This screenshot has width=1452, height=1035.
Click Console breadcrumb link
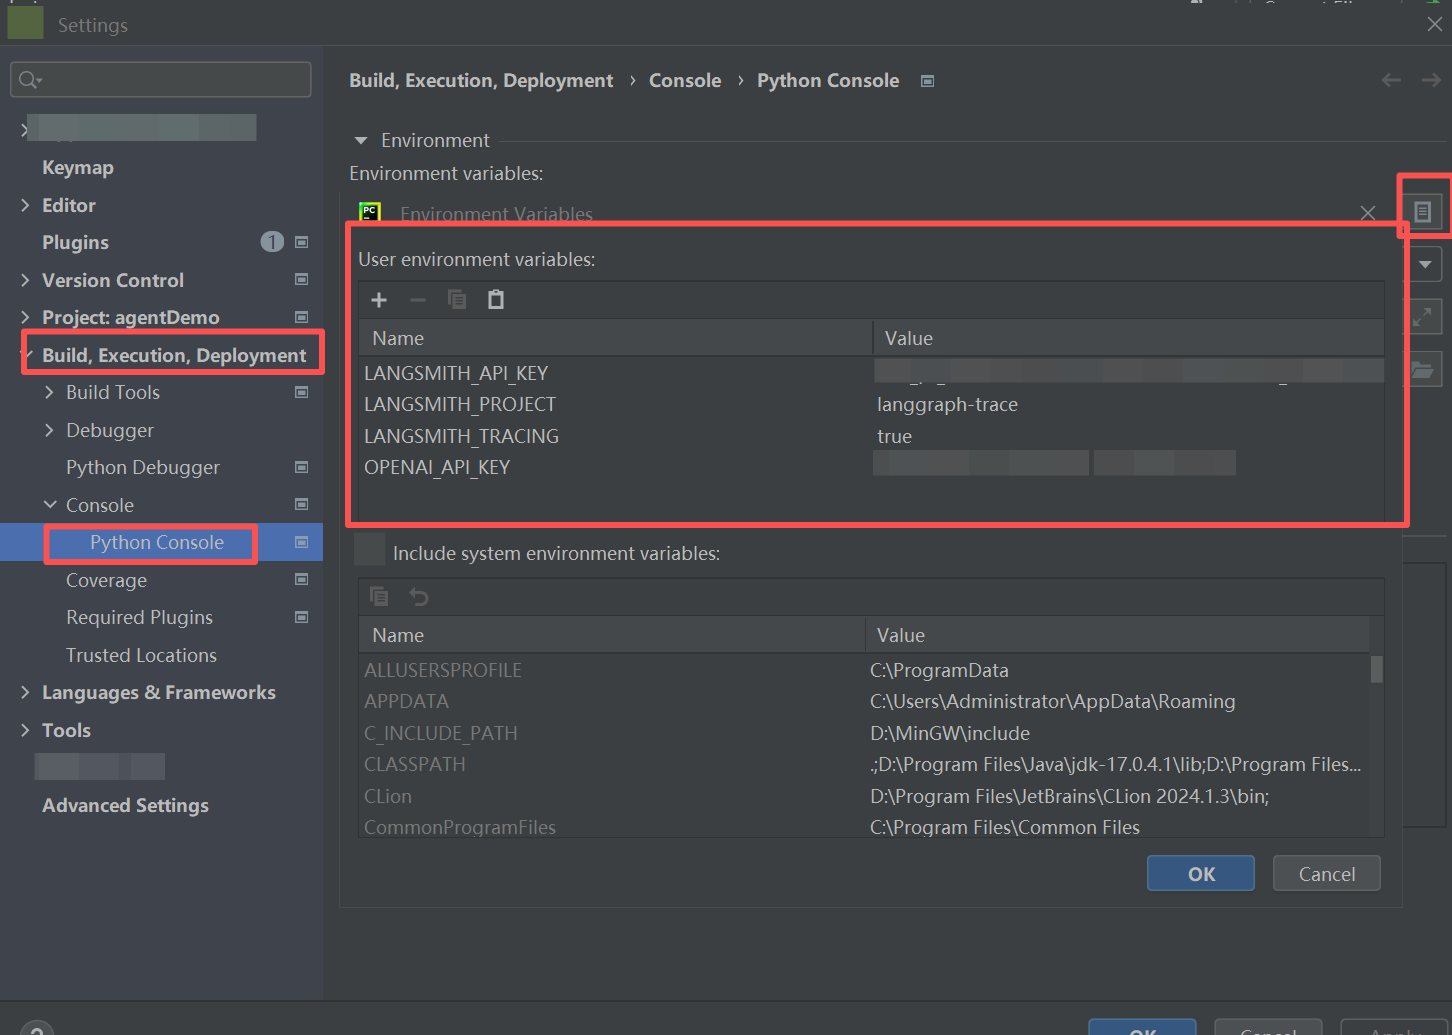click(685, 81)
